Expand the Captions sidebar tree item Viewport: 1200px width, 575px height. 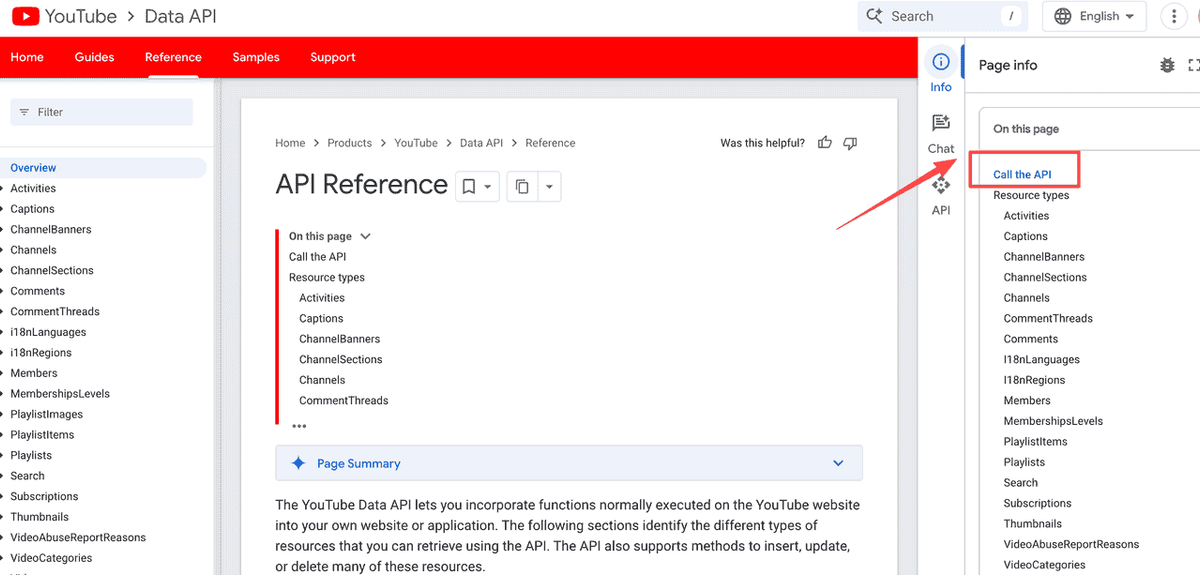coord(3,209)
